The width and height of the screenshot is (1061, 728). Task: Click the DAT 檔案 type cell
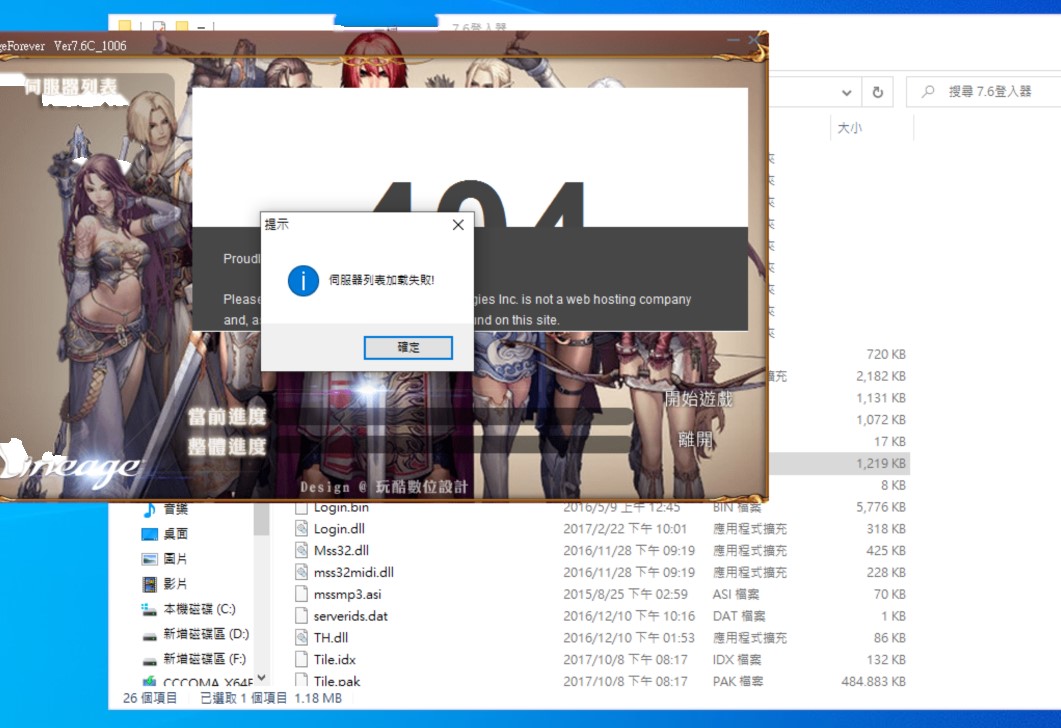[x=739, y=616]
